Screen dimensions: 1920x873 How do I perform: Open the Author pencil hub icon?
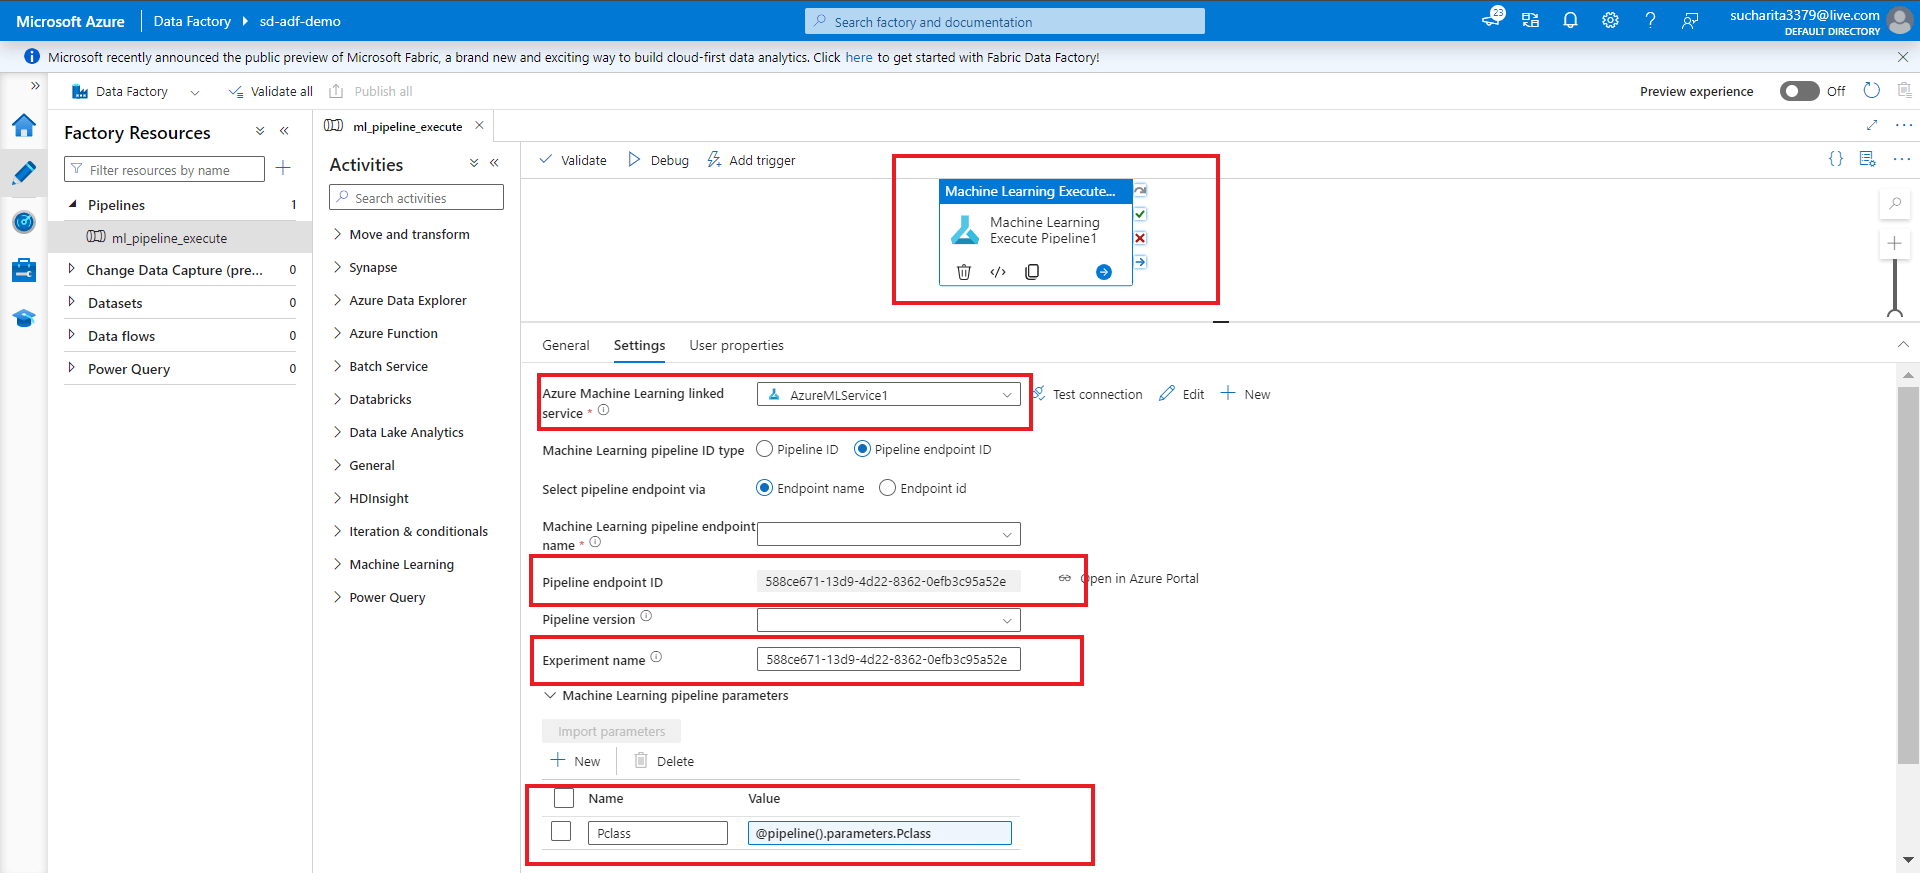[x=24, y=172]
